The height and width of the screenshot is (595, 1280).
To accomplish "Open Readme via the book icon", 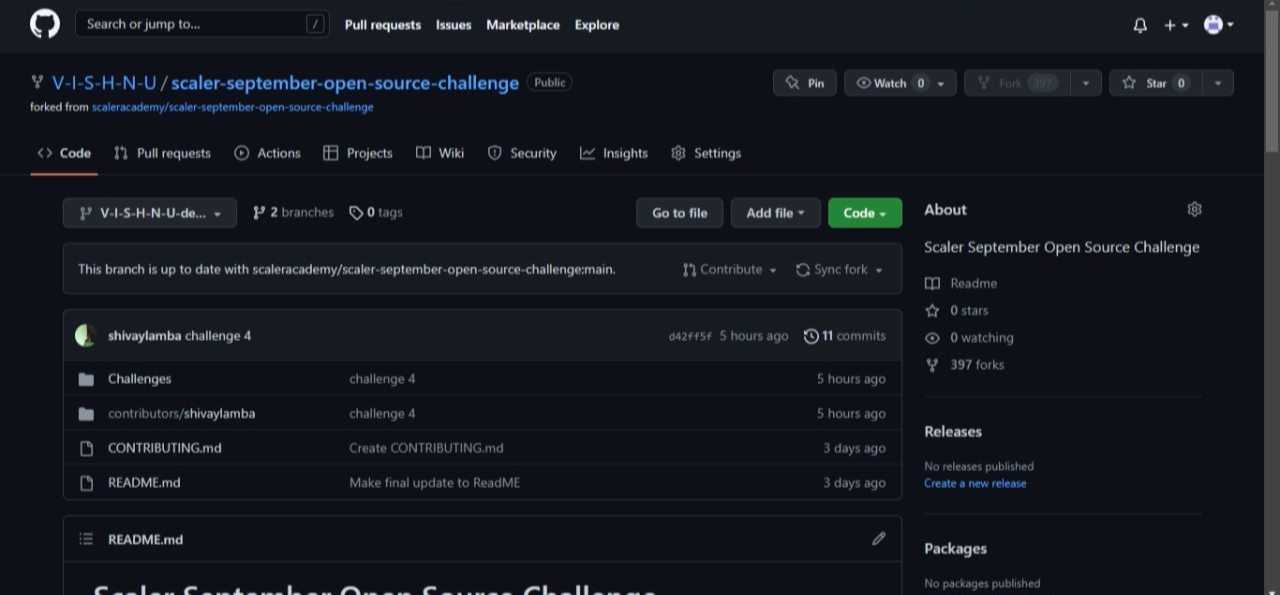I will tap(960, 283).
